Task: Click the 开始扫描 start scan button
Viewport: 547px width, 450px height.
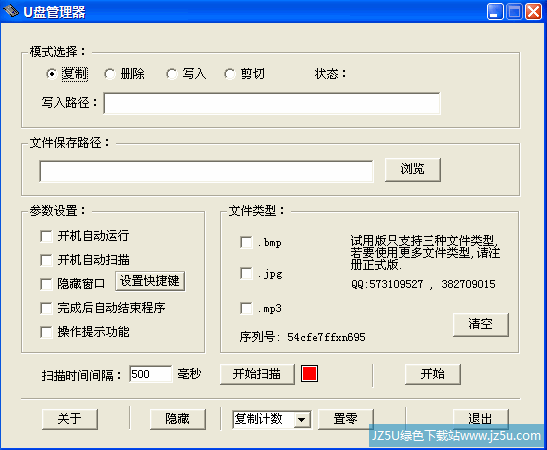Action: (x=257, y=374)
